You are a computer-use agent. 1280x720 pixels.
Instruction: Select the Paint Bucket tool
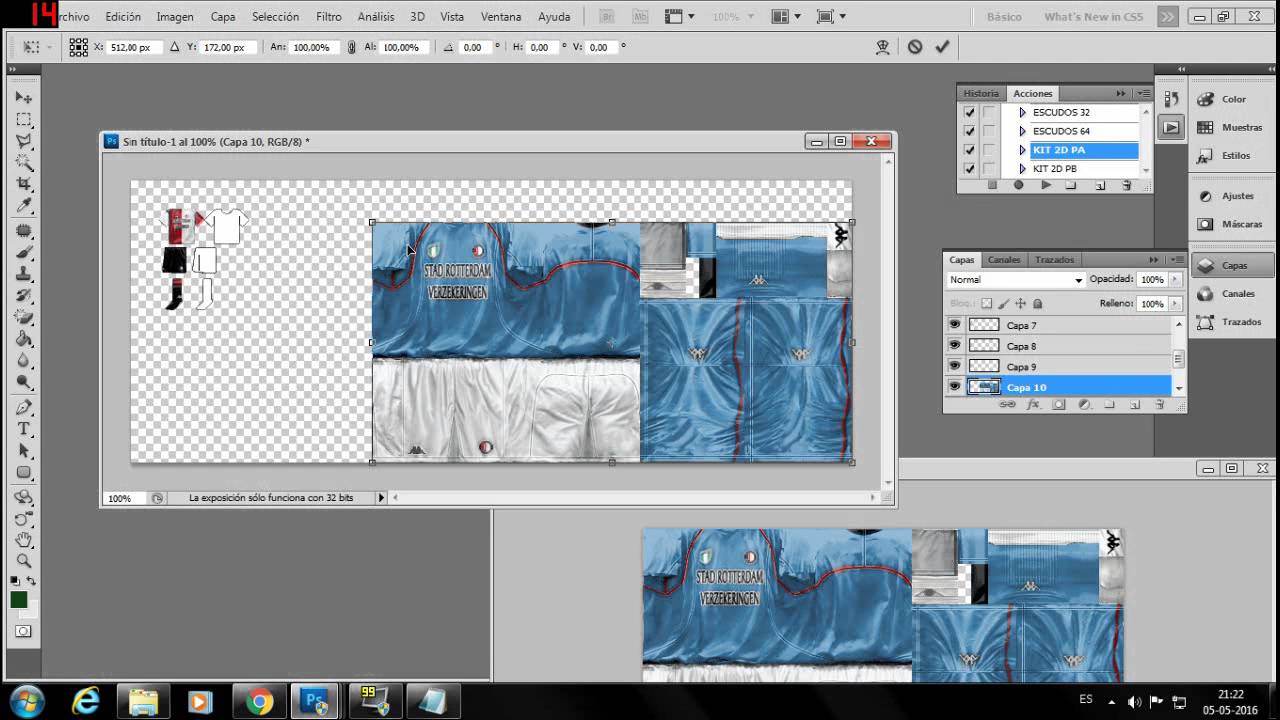[x=24, y=340]
